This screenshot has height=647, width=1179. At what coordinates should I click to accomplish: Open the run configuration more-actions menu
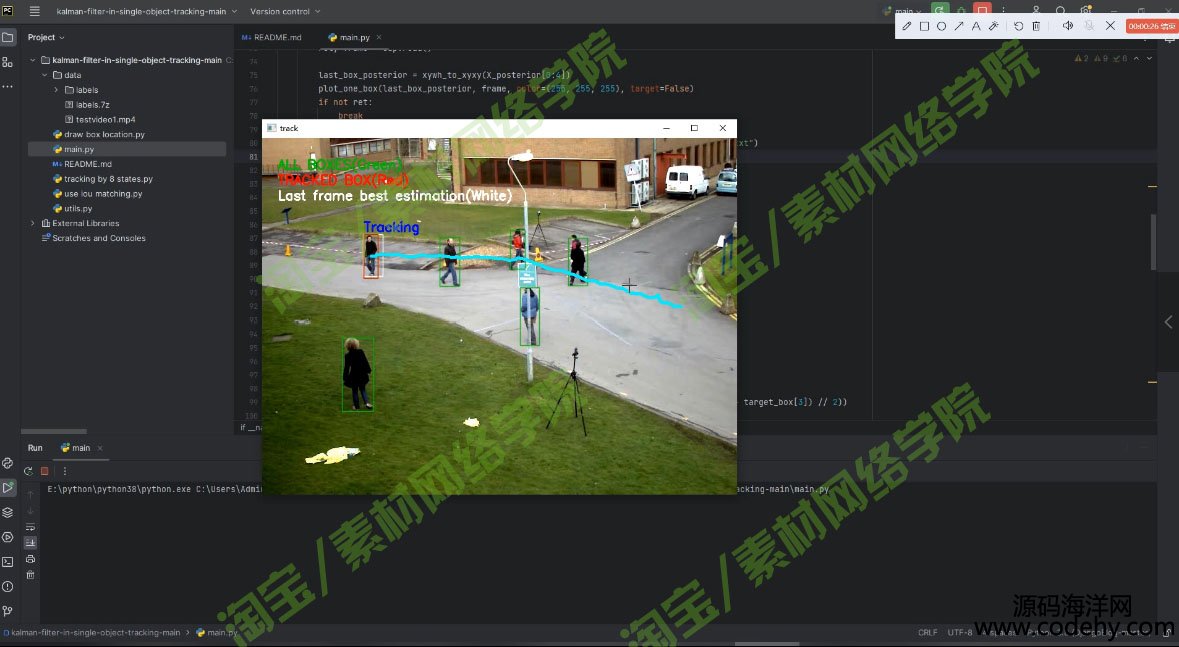1003,11
